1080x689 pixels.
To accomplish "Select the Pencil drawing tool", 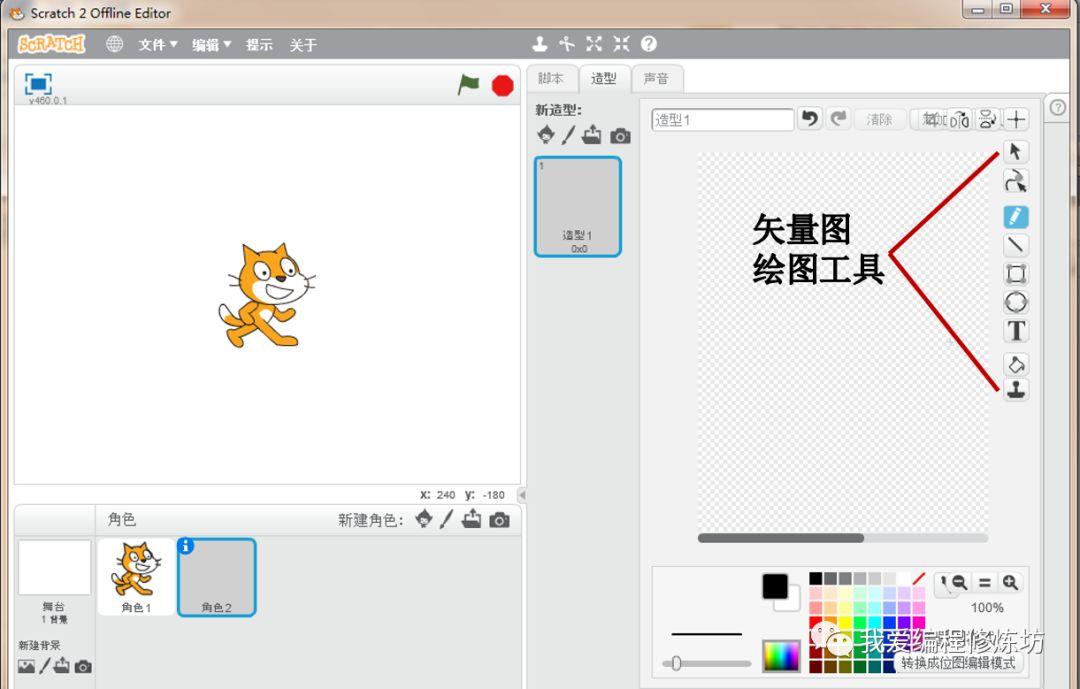I will point(1015,217).
